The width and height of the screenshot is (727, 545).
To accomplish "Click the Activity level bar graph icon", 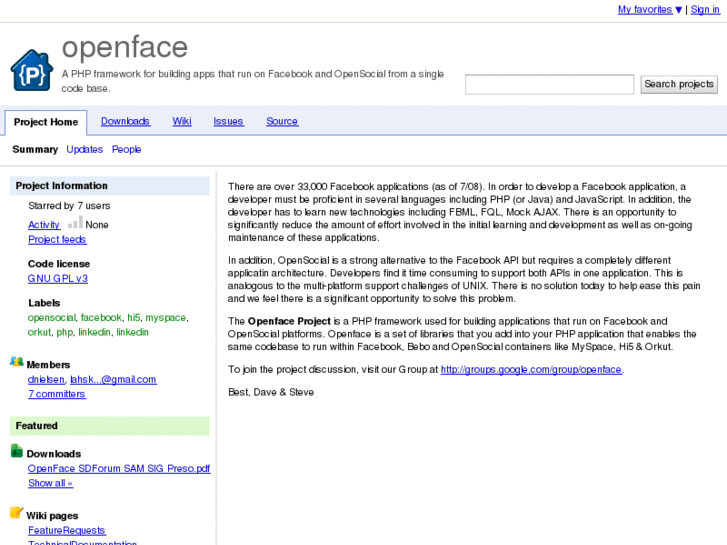I will [x=75, y=222].
